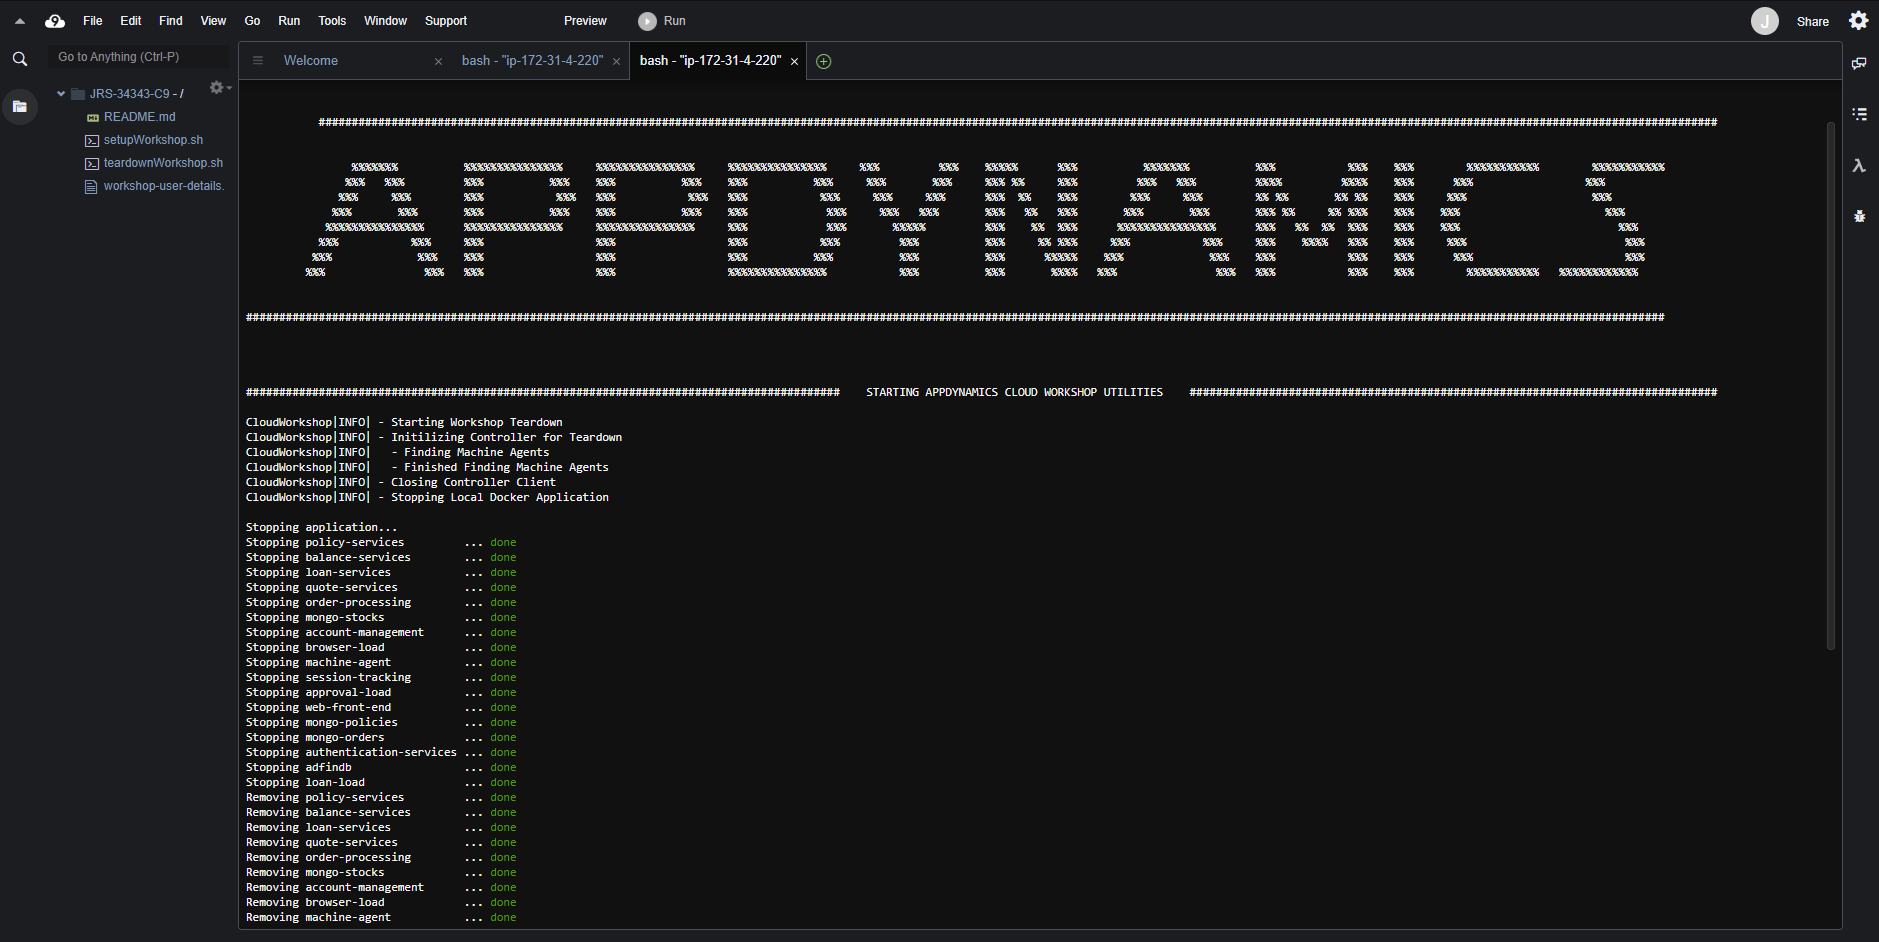Open the AWS Cloud9 home cloud icon
Image resolution: width=1879 pixels, height=942 pixels.
coord(55,21)
